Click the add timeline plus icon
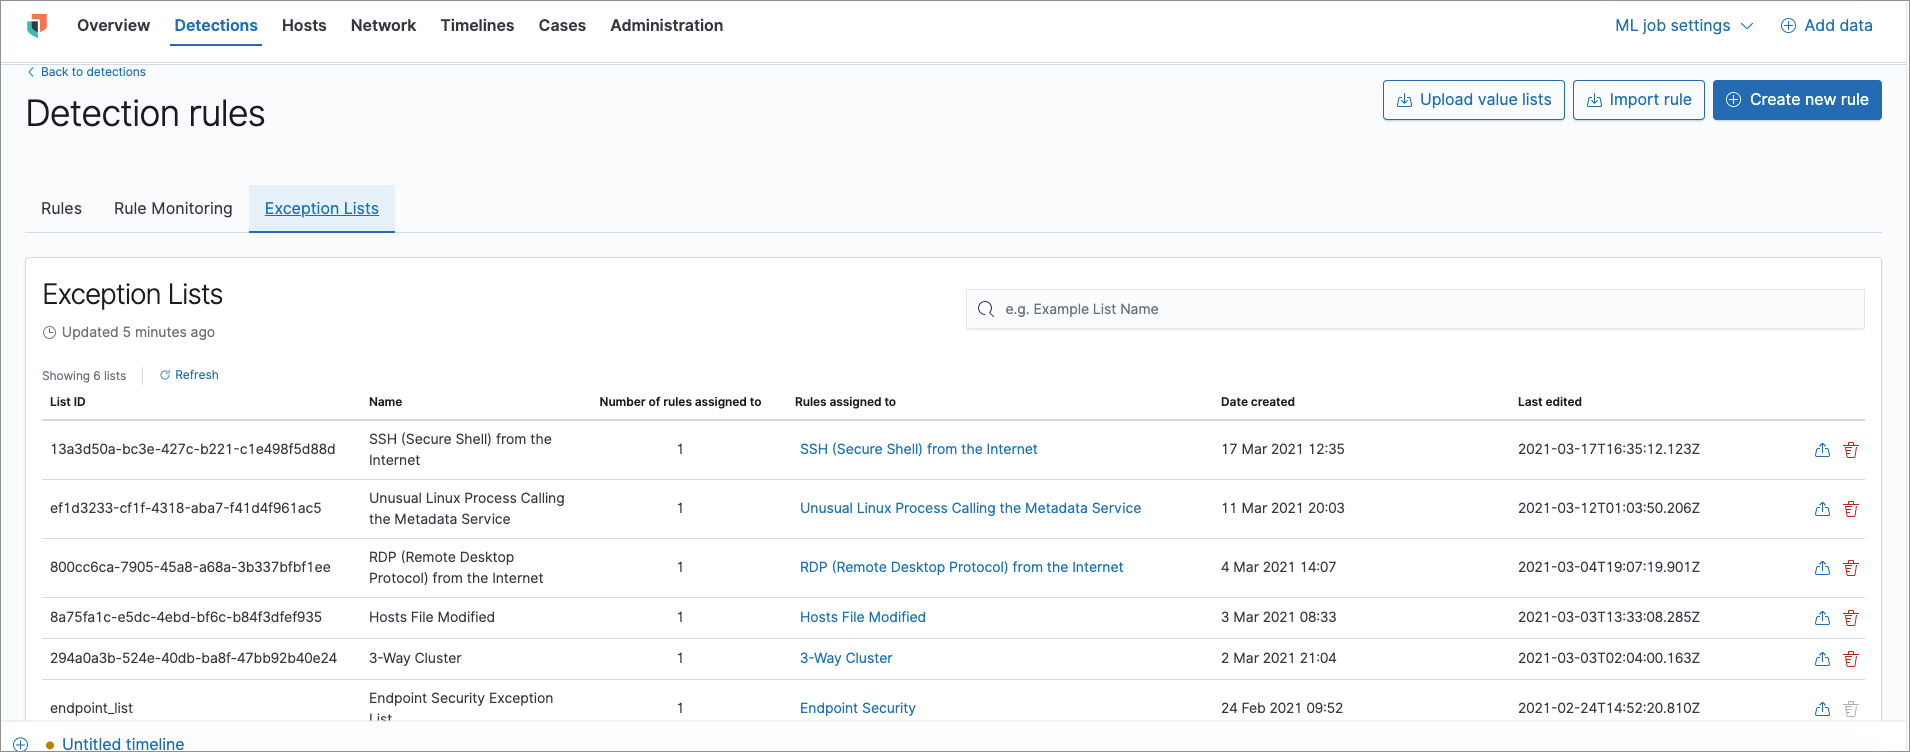 [20, 744]
